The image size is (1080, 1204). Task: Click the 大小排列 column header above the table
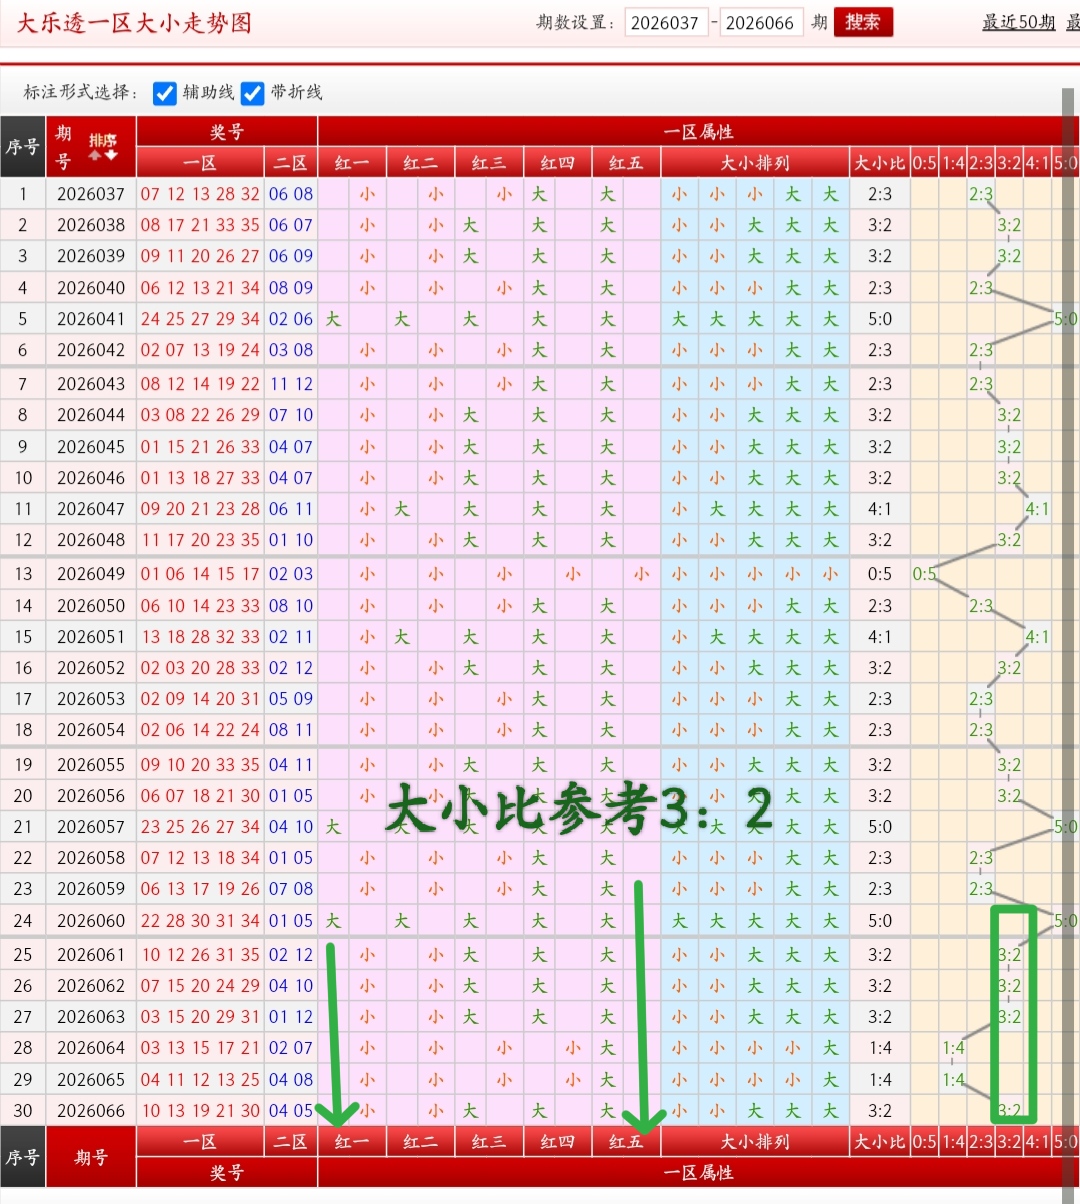[755, 163]
